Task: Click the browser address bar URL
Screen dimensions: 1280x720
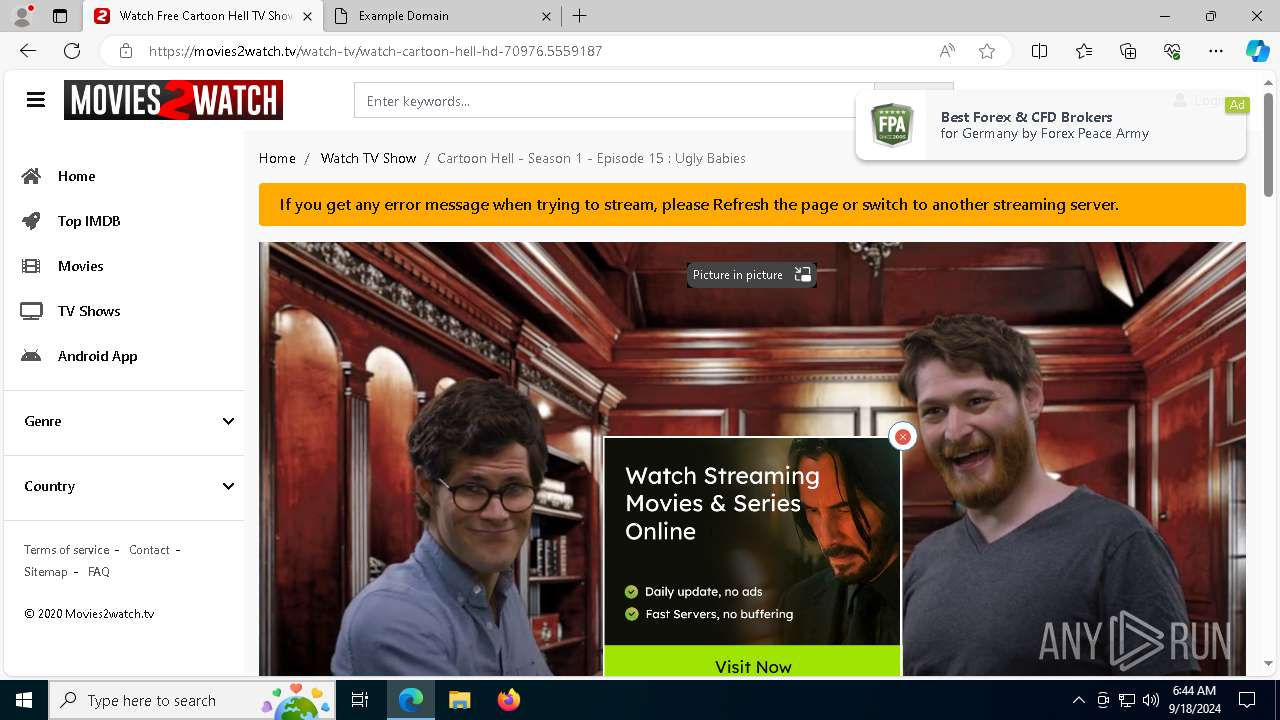Action: pyautogui.click(x=375, y=51)
